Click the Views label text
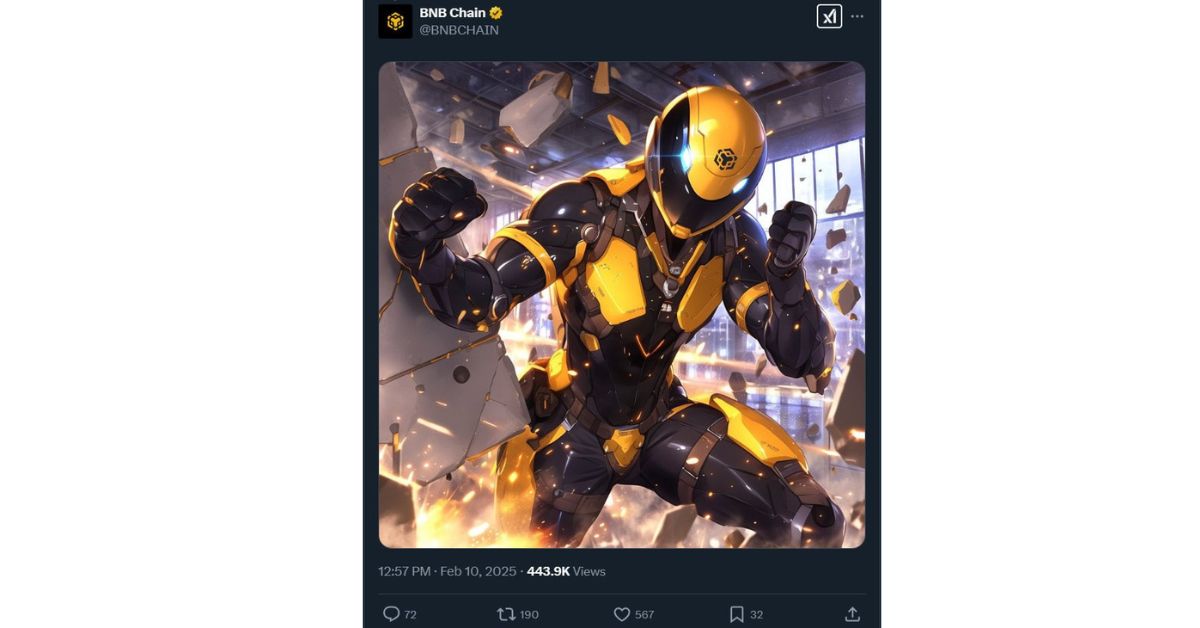Screen dimensions: 1200x628 (589, 572)
